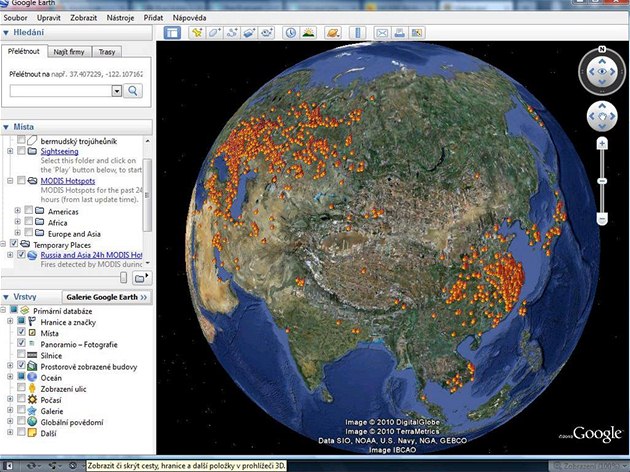Screen dimensions: 630x472
Task: Expand the Oceán layer node
Action: (x=10, y=376)
